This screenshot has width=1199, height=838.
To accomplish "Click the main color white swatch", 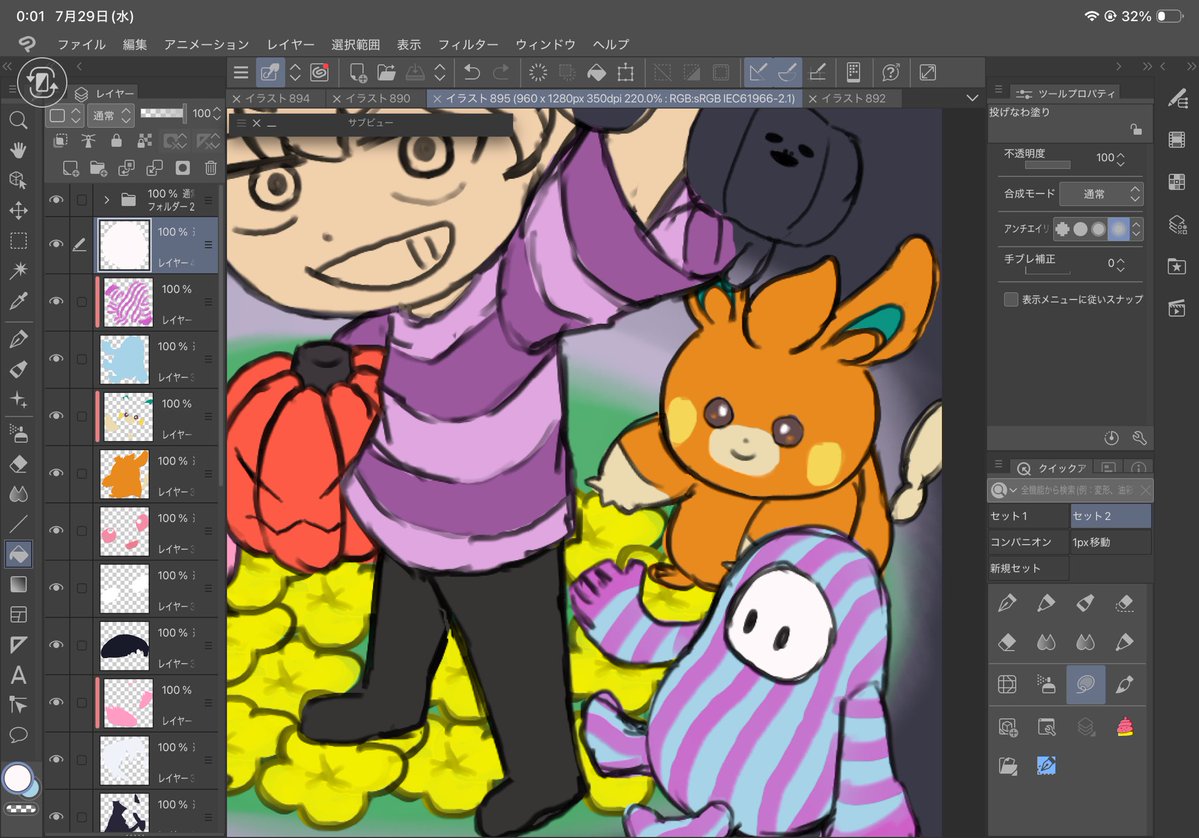I will [17, 778].
